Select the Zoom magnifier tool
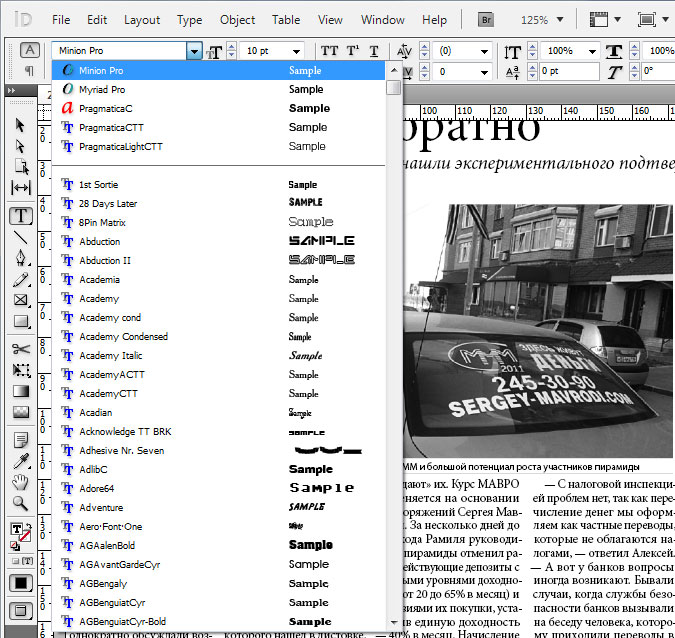 coord(21,503)
